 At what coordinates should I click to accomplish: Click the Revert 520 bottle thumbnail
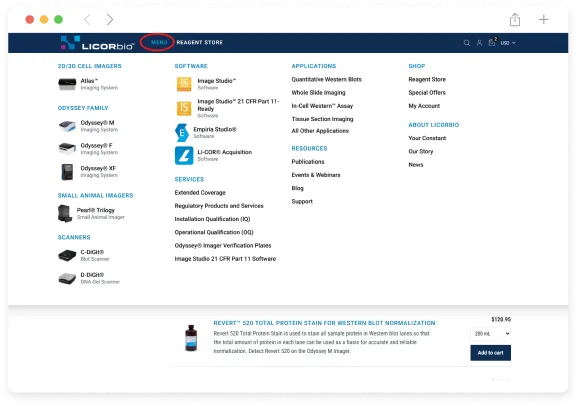pyautogui.click(x=191, y=338)
